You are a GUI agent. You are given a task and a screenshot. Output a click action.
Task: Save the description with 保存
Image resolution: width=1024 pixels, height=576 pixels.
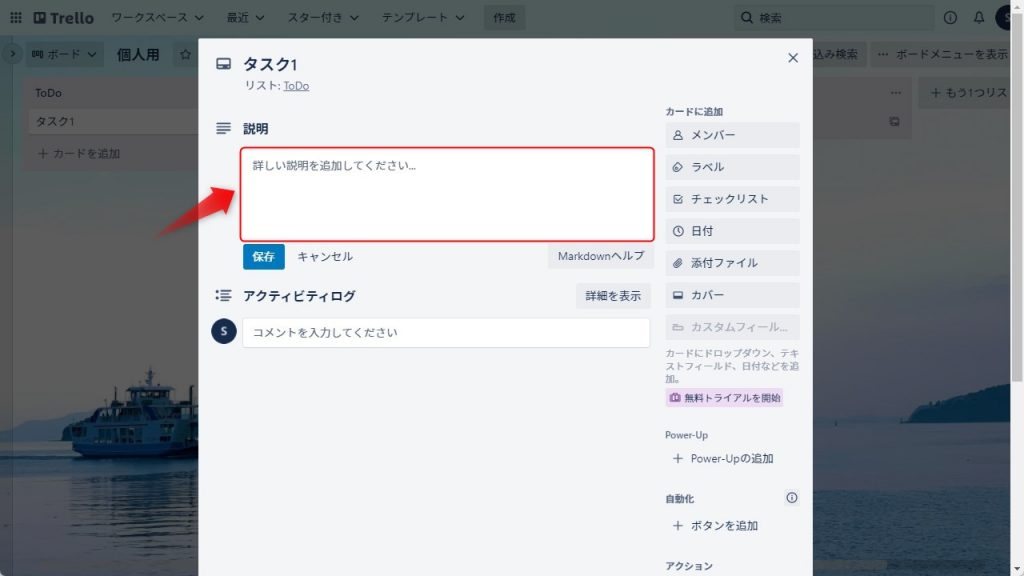coord(264,257)
